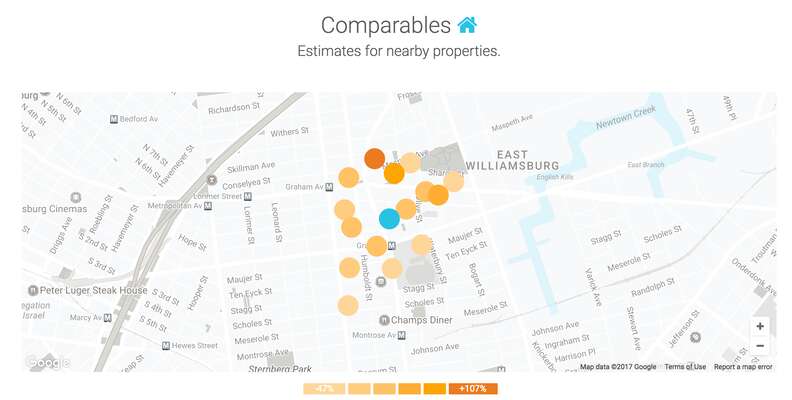The image size is (792, 400).
Task: Select the blue subject property marker
Action: coord(389,219)
